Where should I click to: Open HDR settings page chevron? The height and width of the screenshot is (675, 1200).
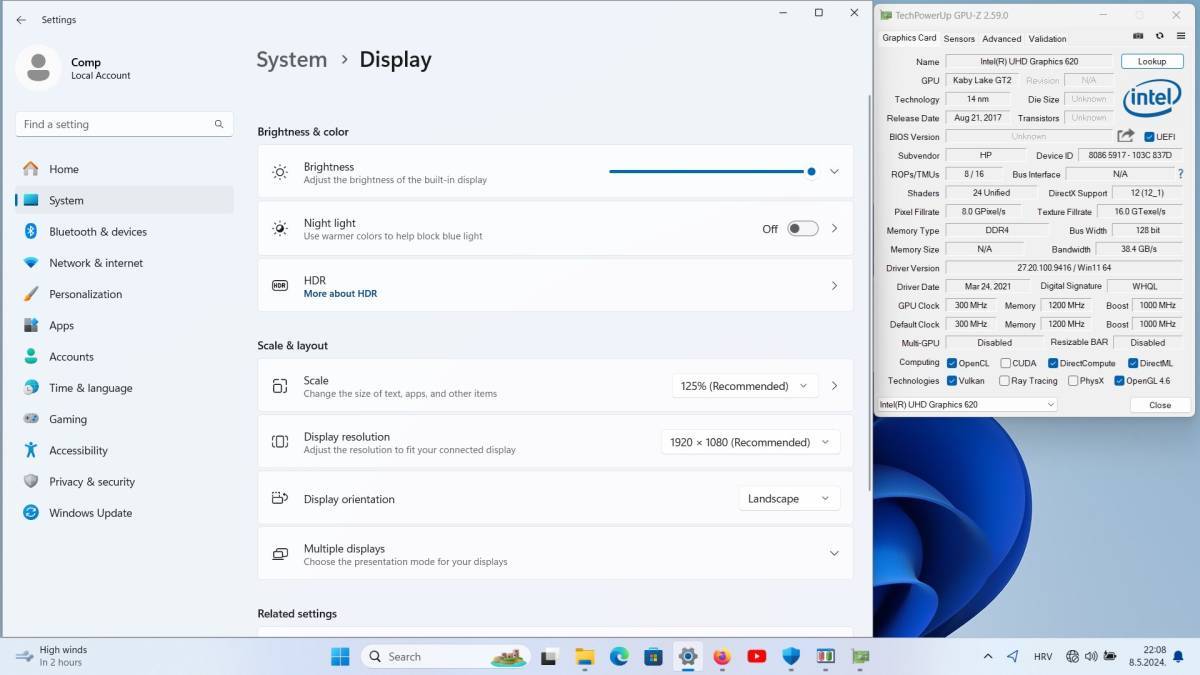[834, 286]
